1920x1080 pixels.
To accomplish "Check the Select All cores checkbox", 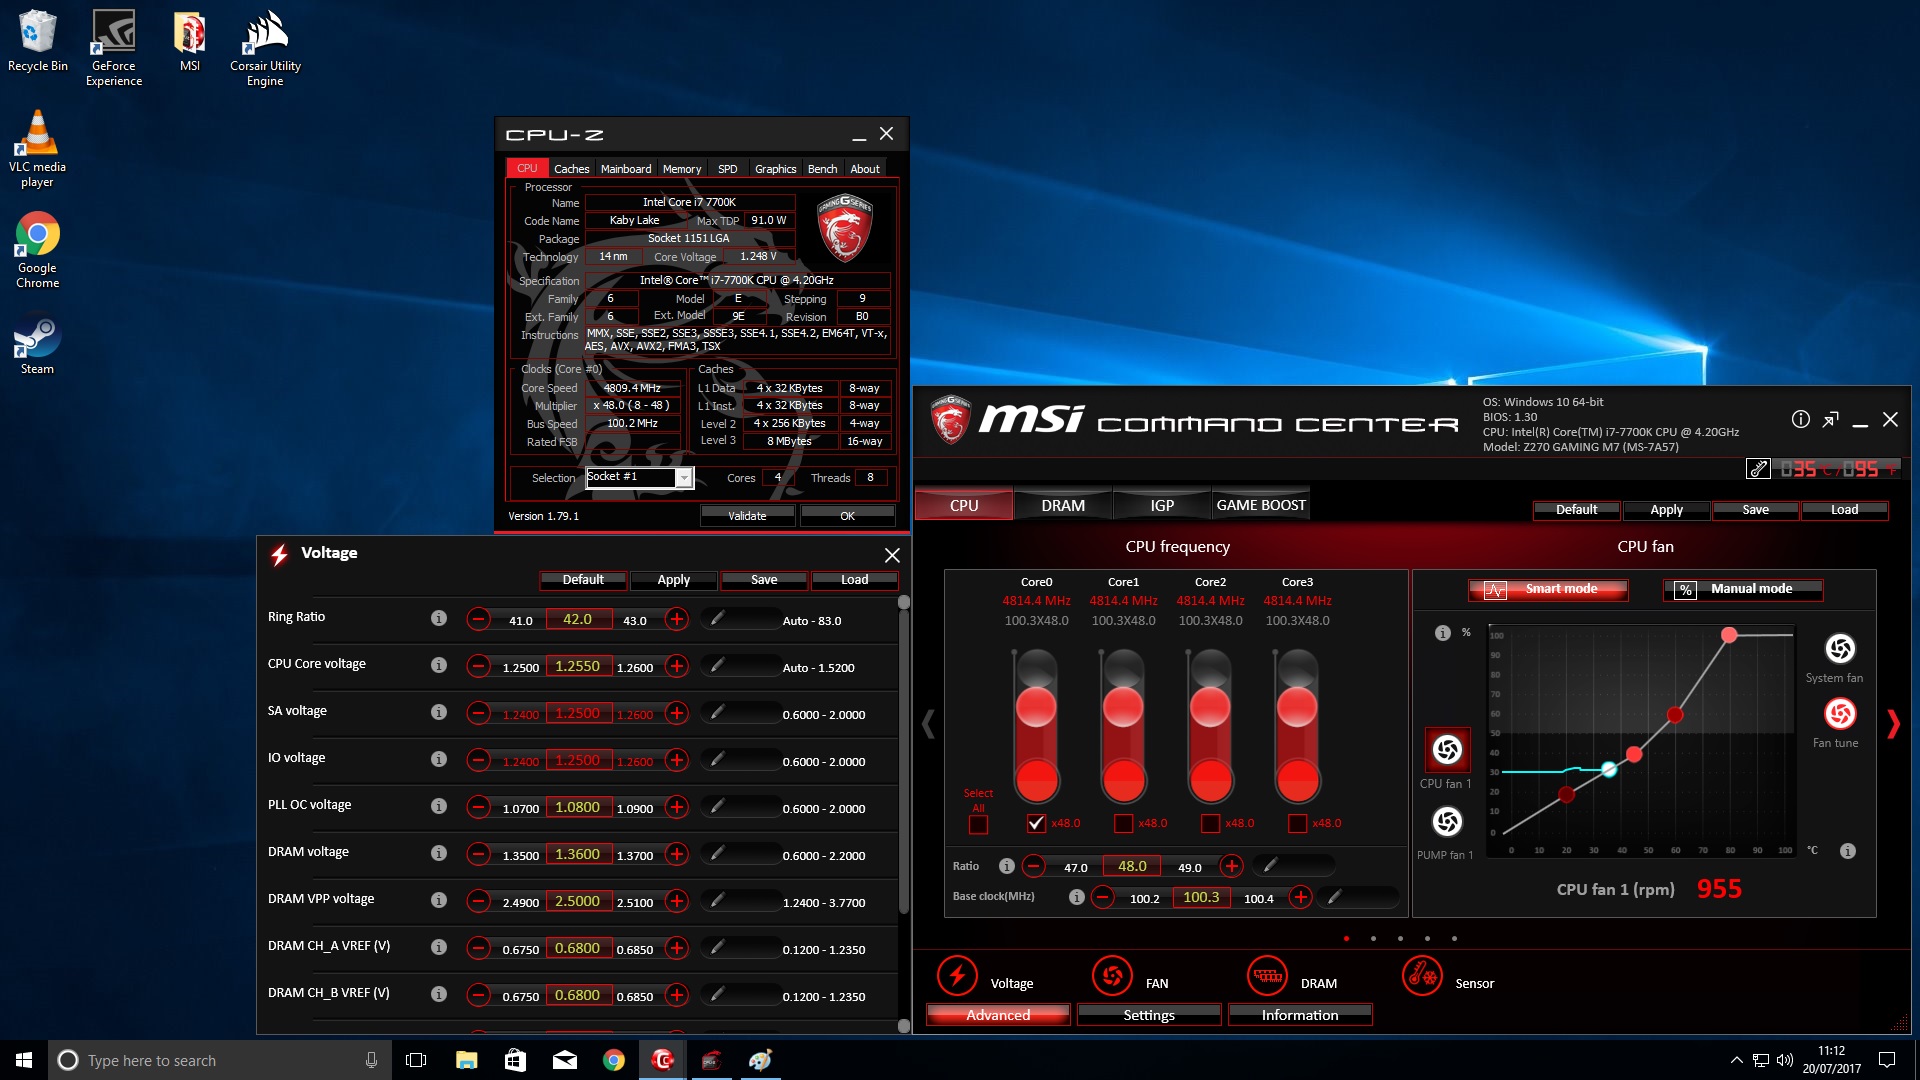I will click(978, 824).
